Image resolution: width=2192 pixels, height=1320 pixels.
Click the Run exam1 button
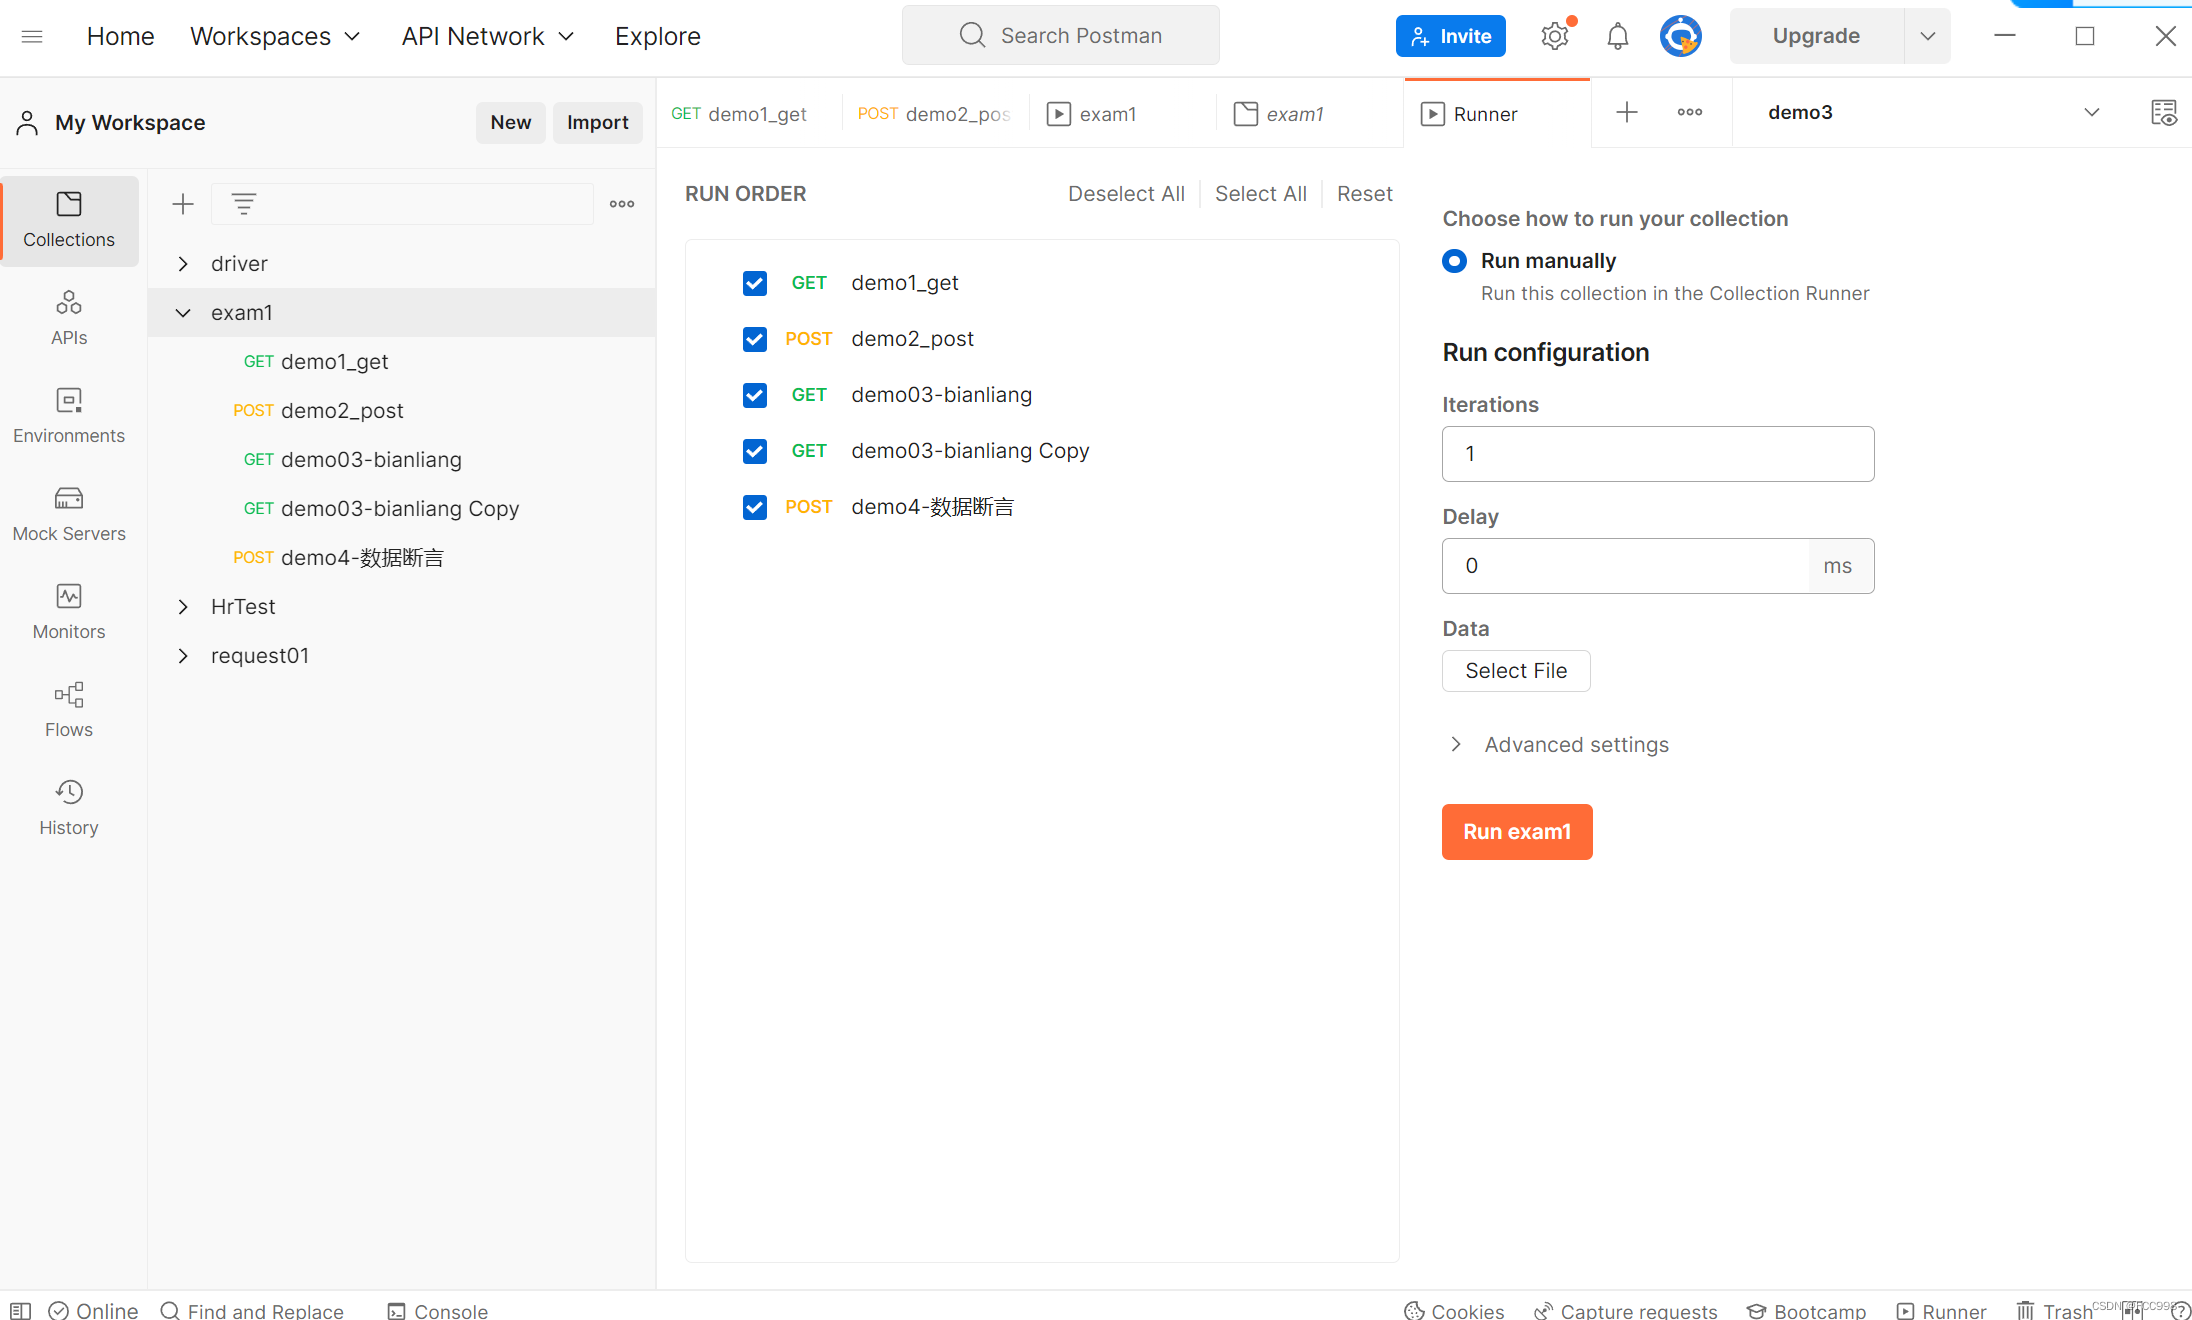pyautogui.click(x=1517, y=832)
